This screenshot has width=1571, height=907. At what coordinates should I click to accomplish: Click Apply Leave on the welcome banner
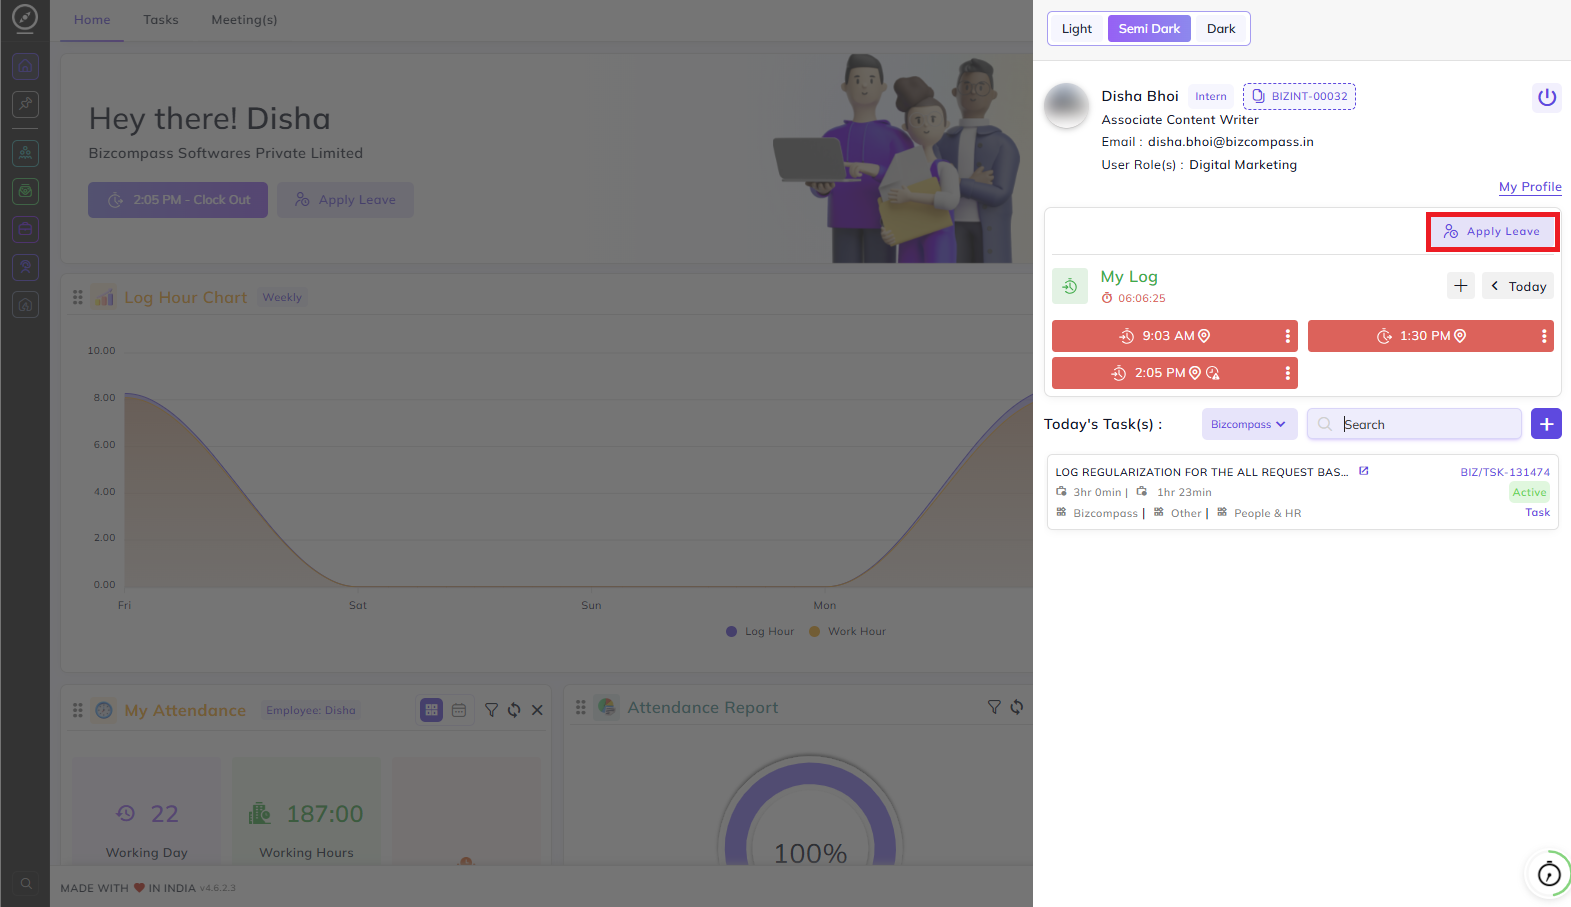345,200
